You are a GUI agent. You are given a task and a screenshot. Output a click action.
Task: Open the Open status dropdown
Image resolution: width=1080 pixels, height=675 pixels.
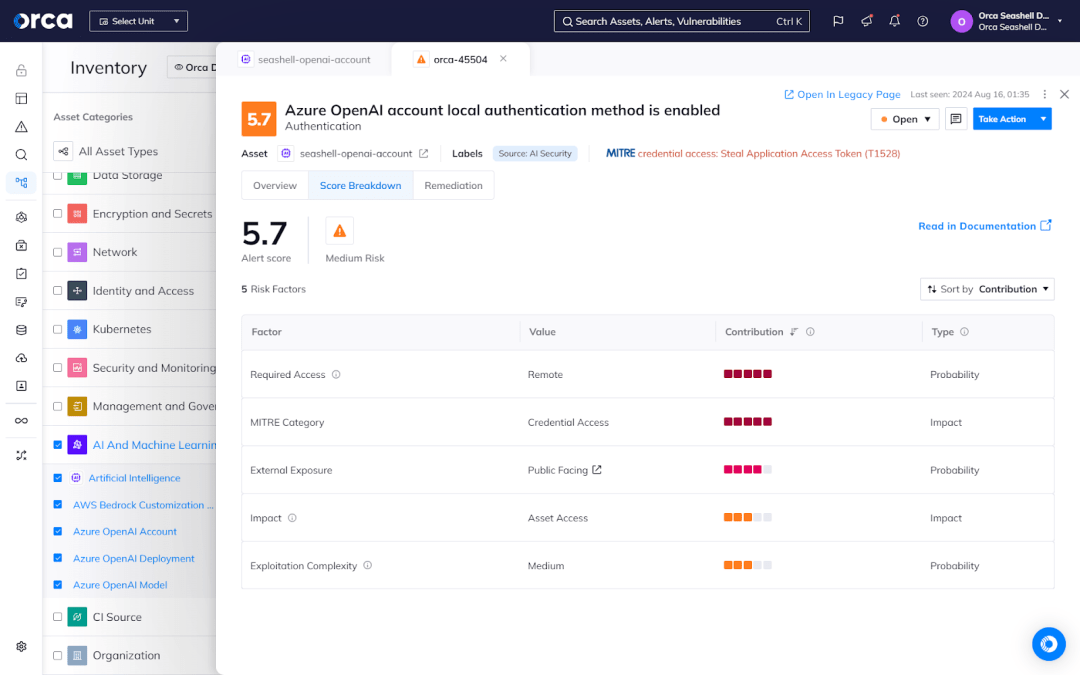click(905, 119)
